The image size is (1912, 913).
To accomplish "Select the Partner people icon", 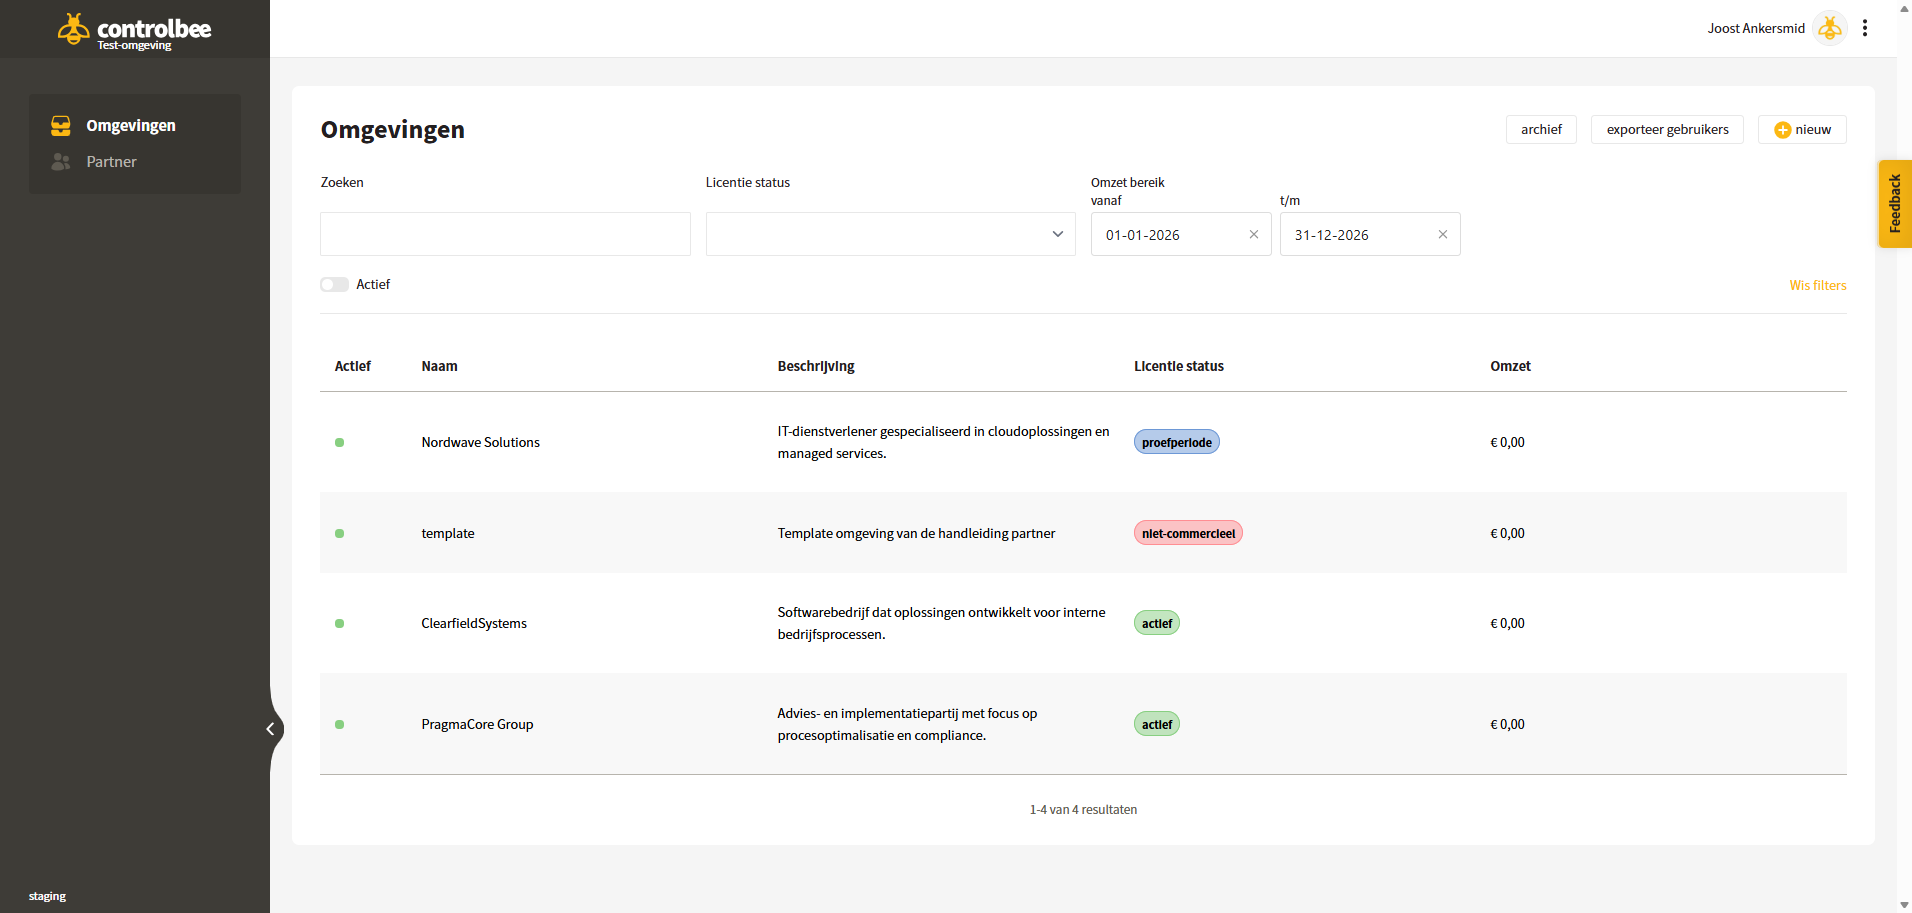I will (x=61, y=161).
